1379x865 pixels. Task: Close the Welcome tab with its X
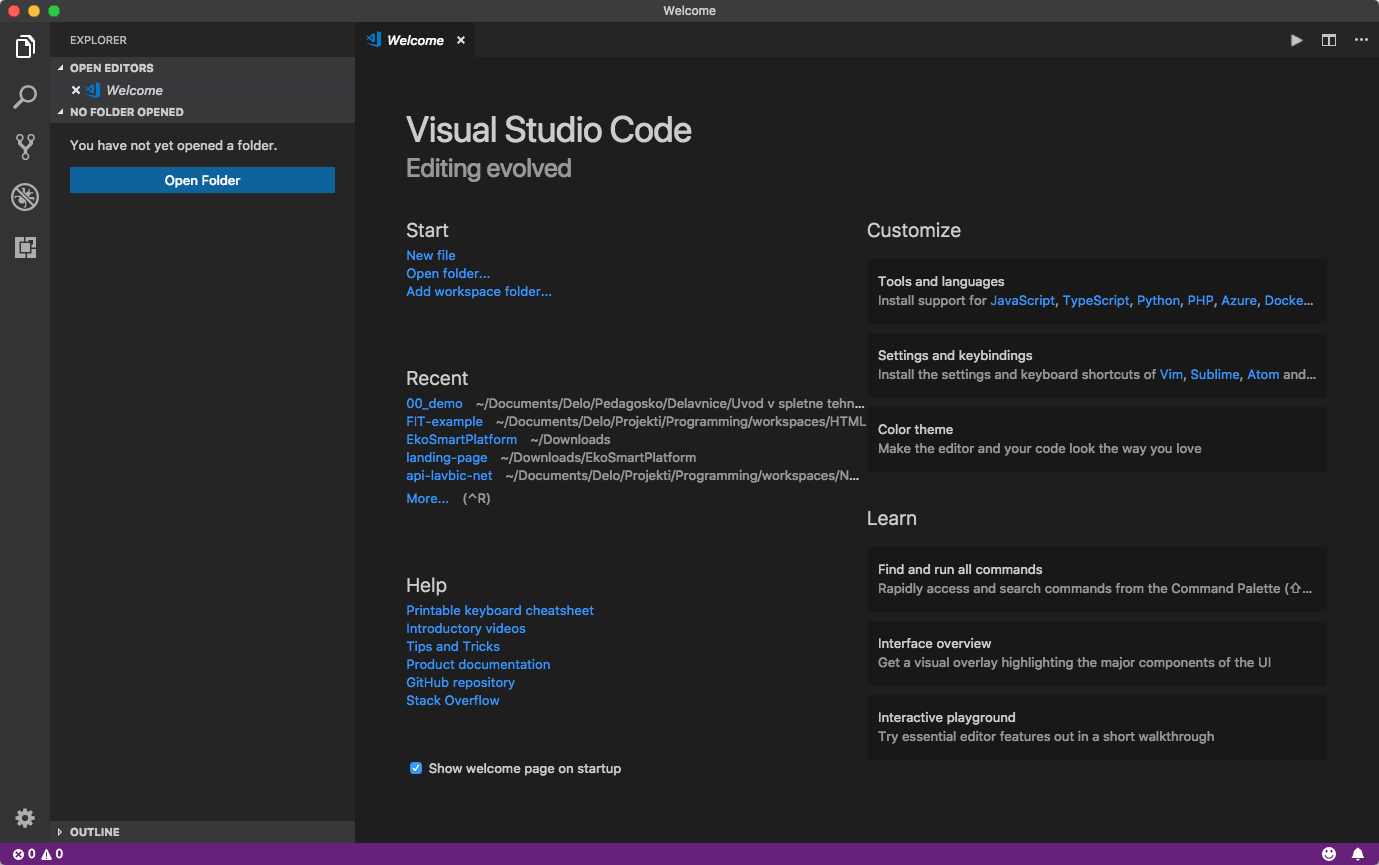(461, 40)
